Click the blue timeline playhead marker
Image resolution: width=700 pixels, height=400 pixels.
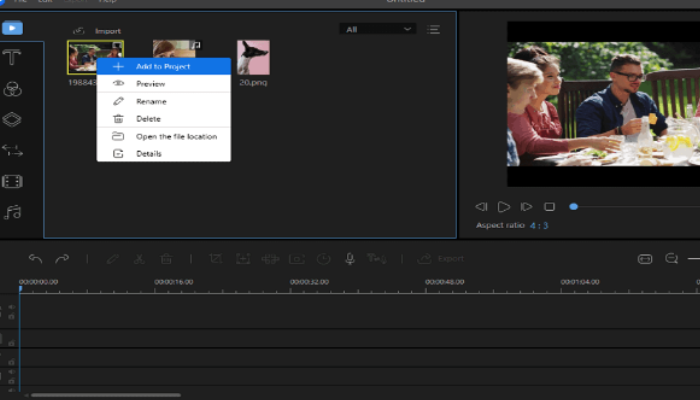pyautogui.click(x=20, y=289)
